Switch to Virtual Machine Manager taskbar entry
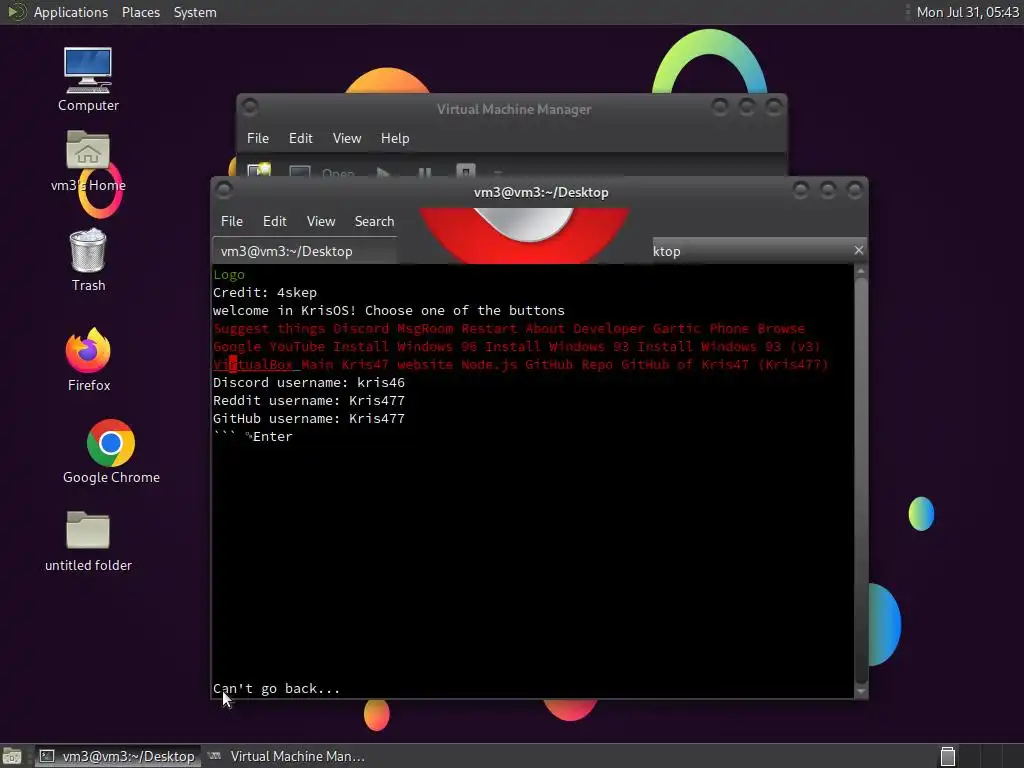 click(286, 756)
